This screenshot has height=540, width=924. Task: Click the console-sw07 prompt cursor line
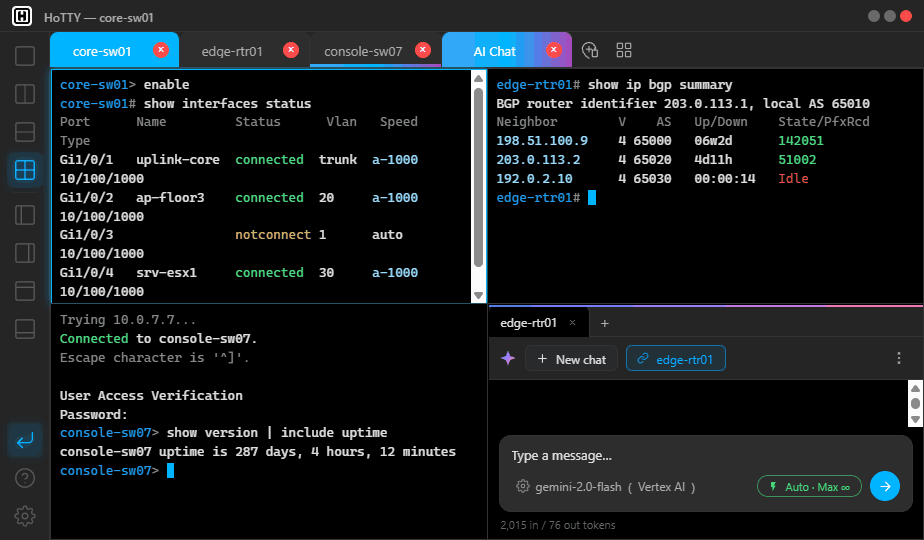pyautogui.click(x=117, y=470)
